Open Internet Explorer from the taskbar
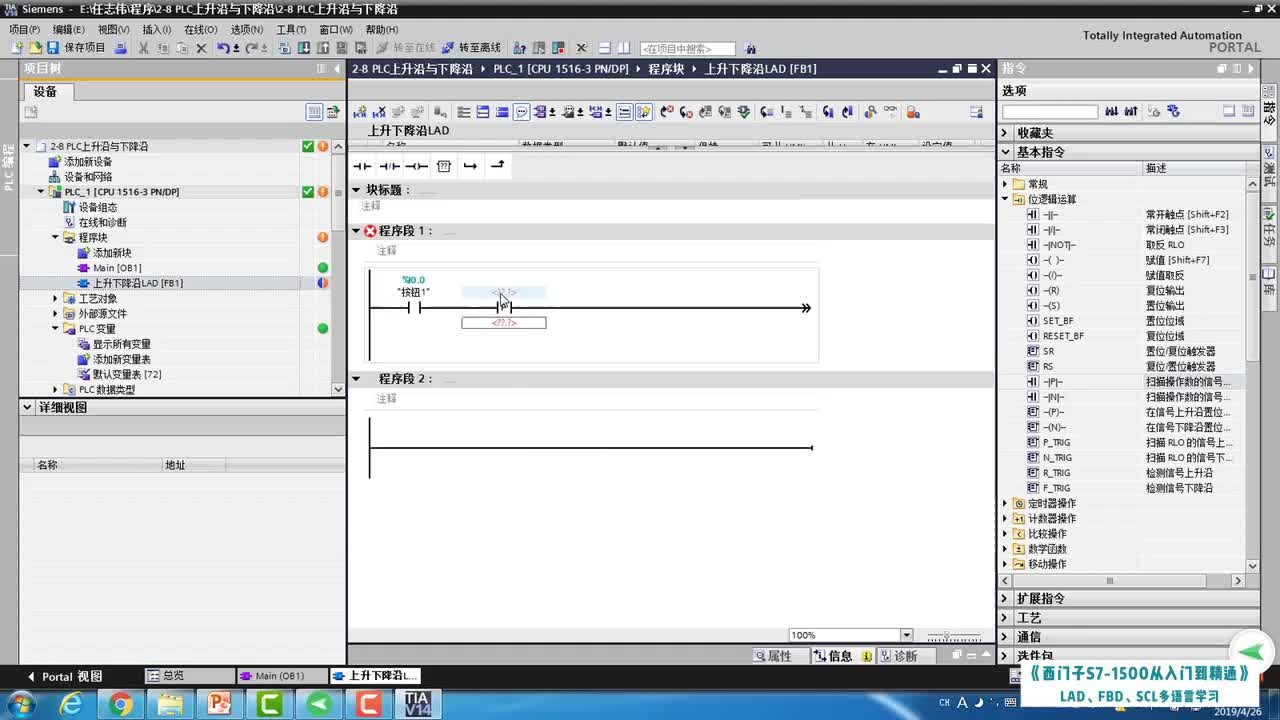 71,704
